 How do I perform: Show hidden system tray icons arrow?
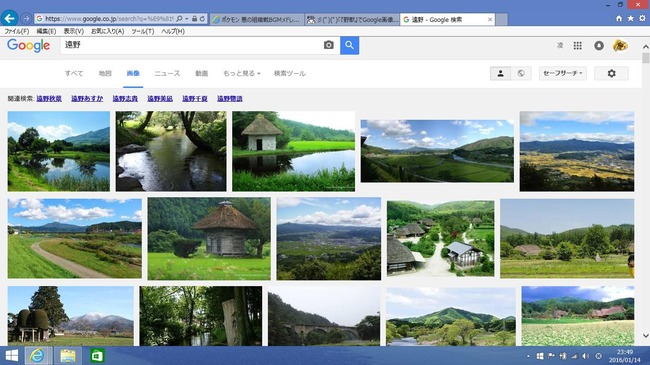(528, 356)
